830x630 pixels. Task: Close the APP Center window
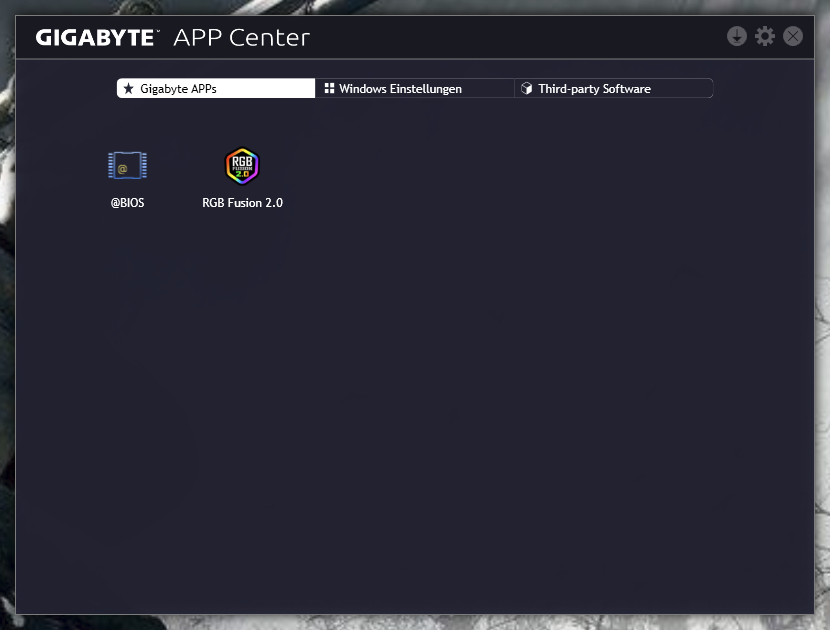point(792,37)
